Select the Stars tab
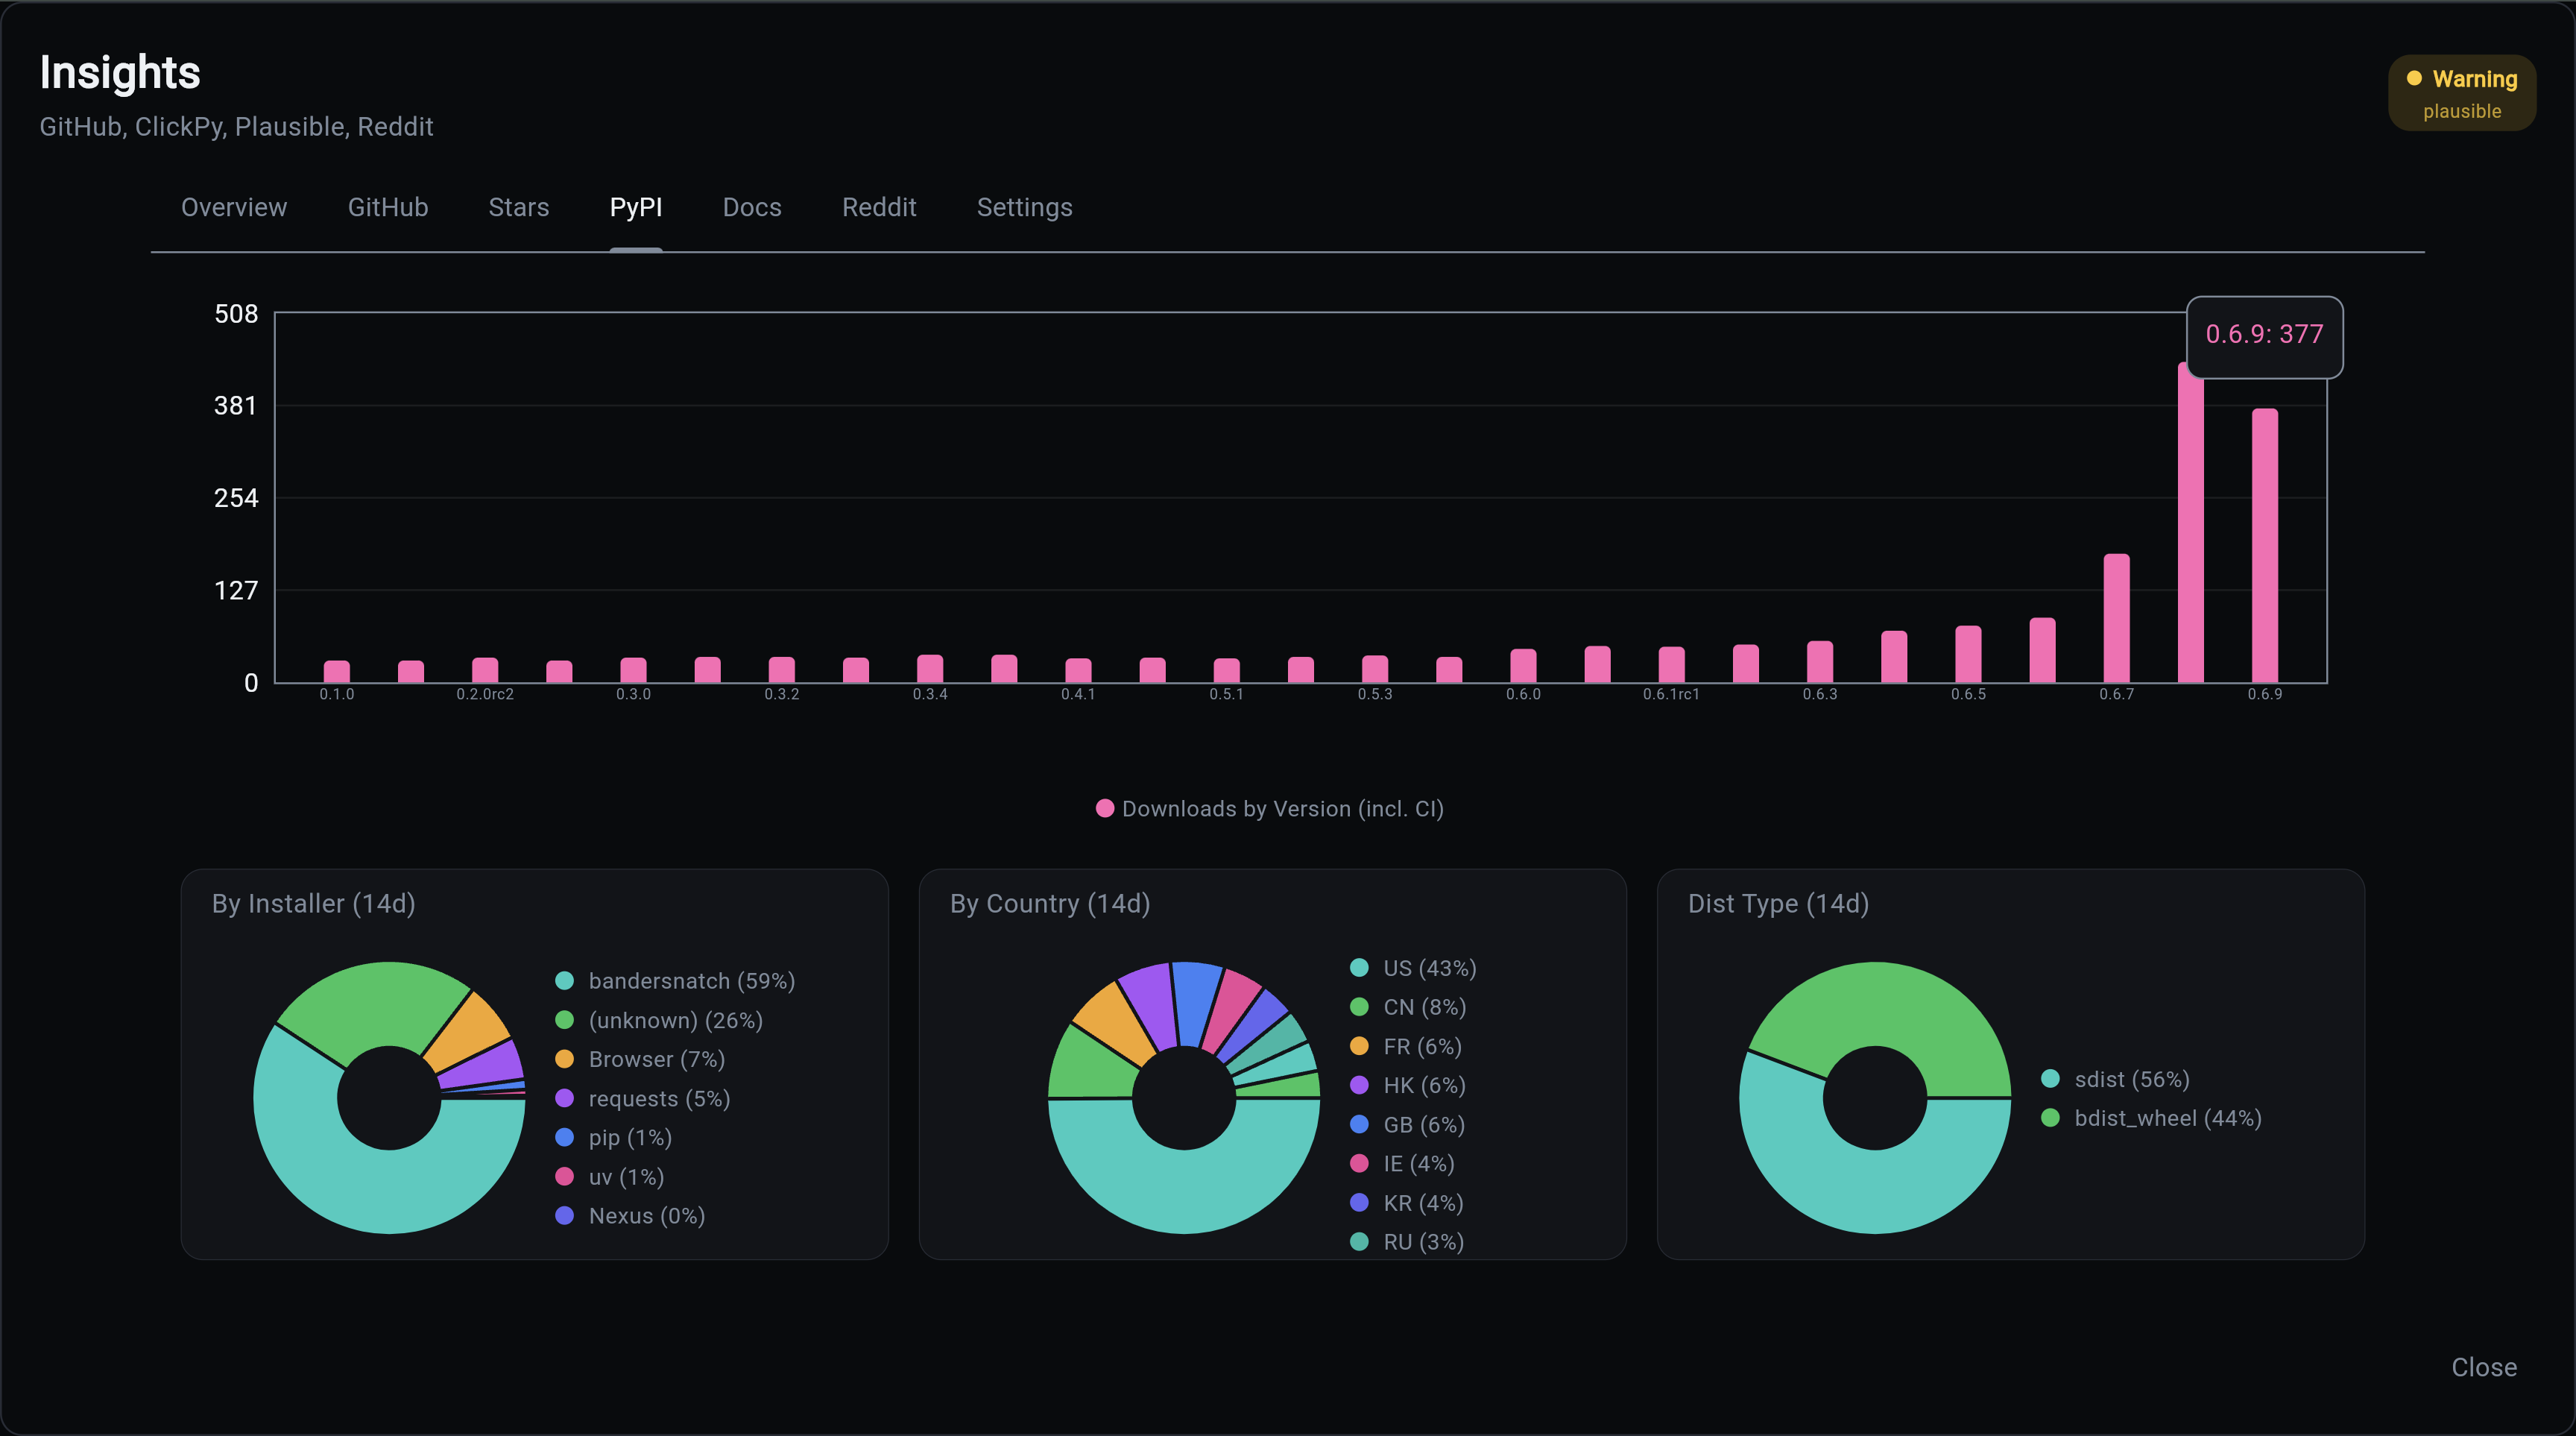 pos(518,207)
